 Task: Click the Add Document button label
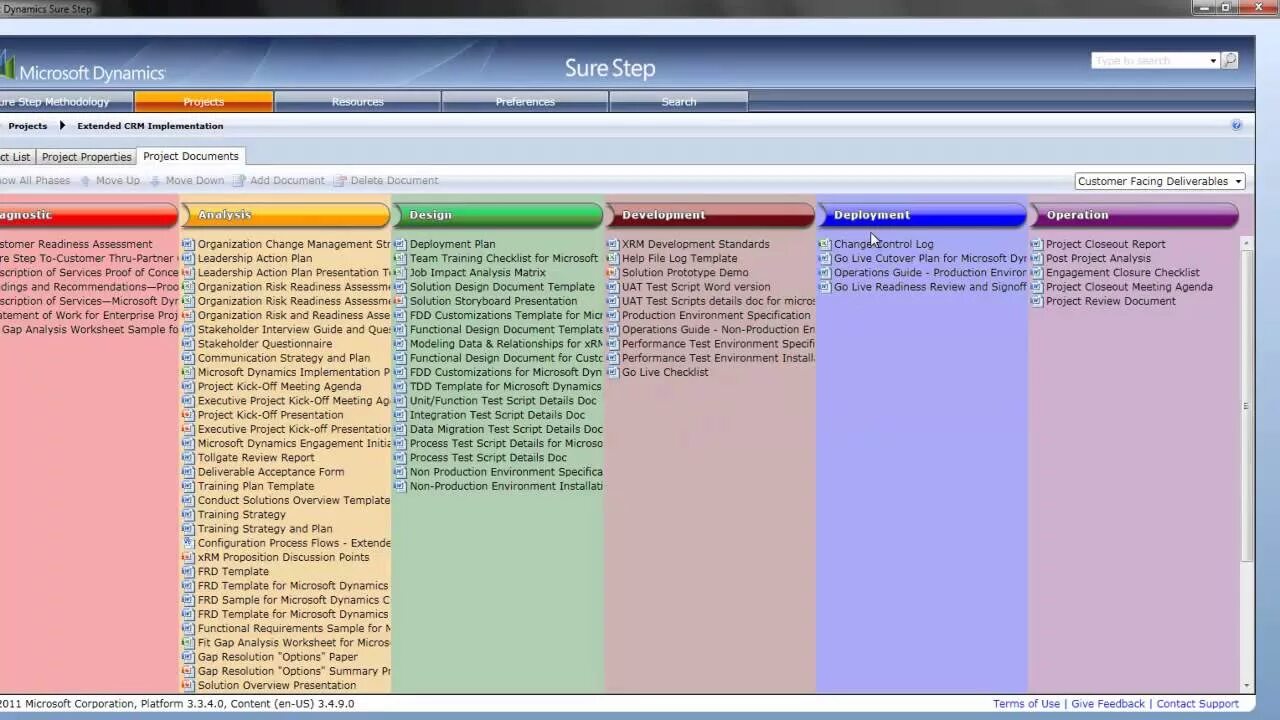(287, 181)
